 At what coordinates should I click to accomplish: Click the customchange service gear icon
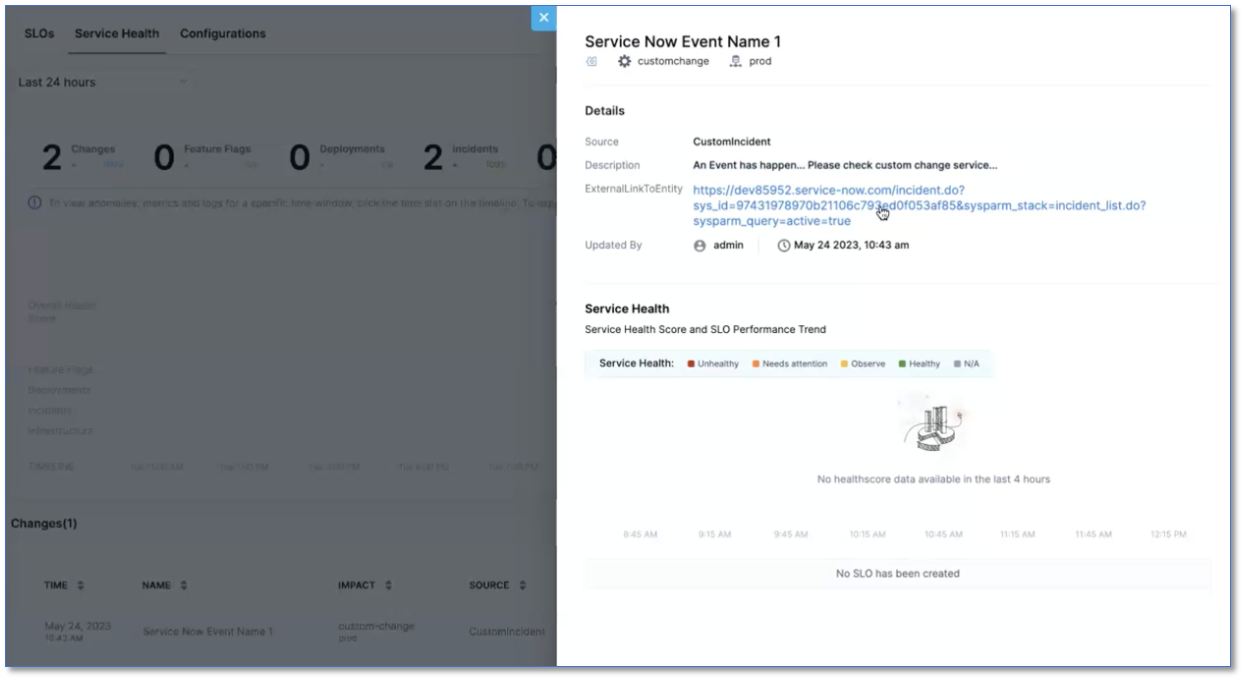click(x=625, y=61)
